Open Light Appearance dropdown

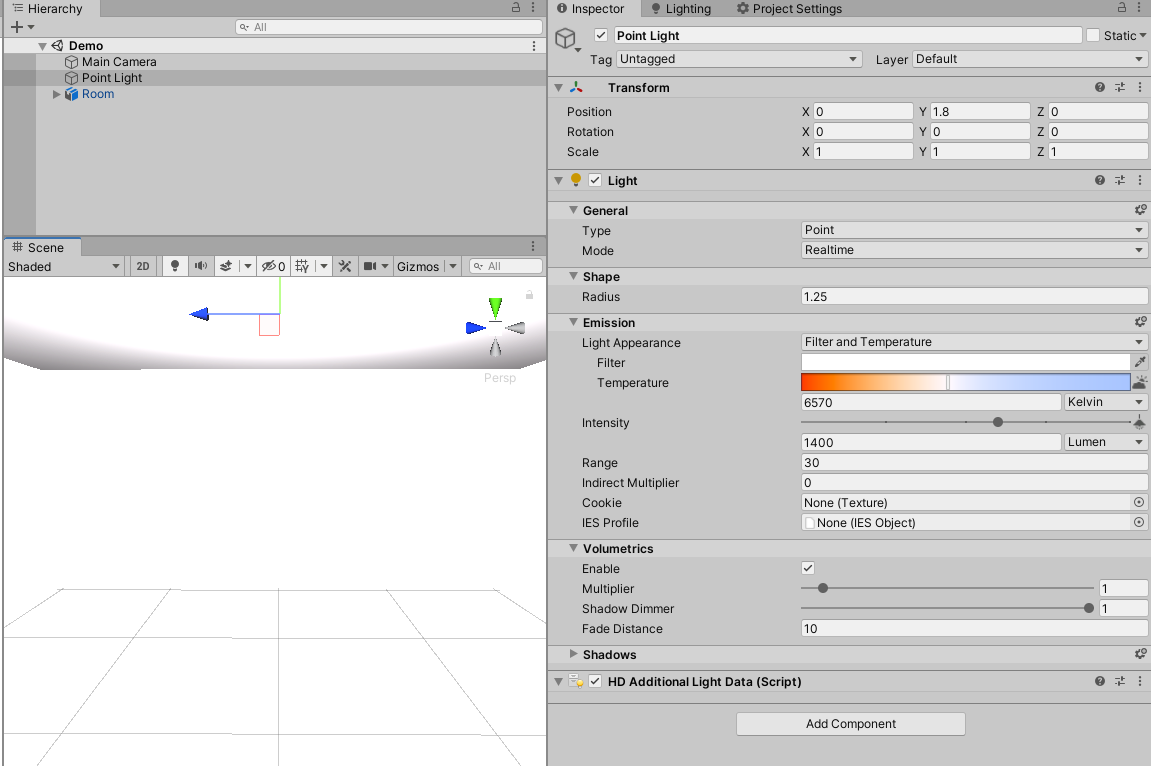(974, 342)
